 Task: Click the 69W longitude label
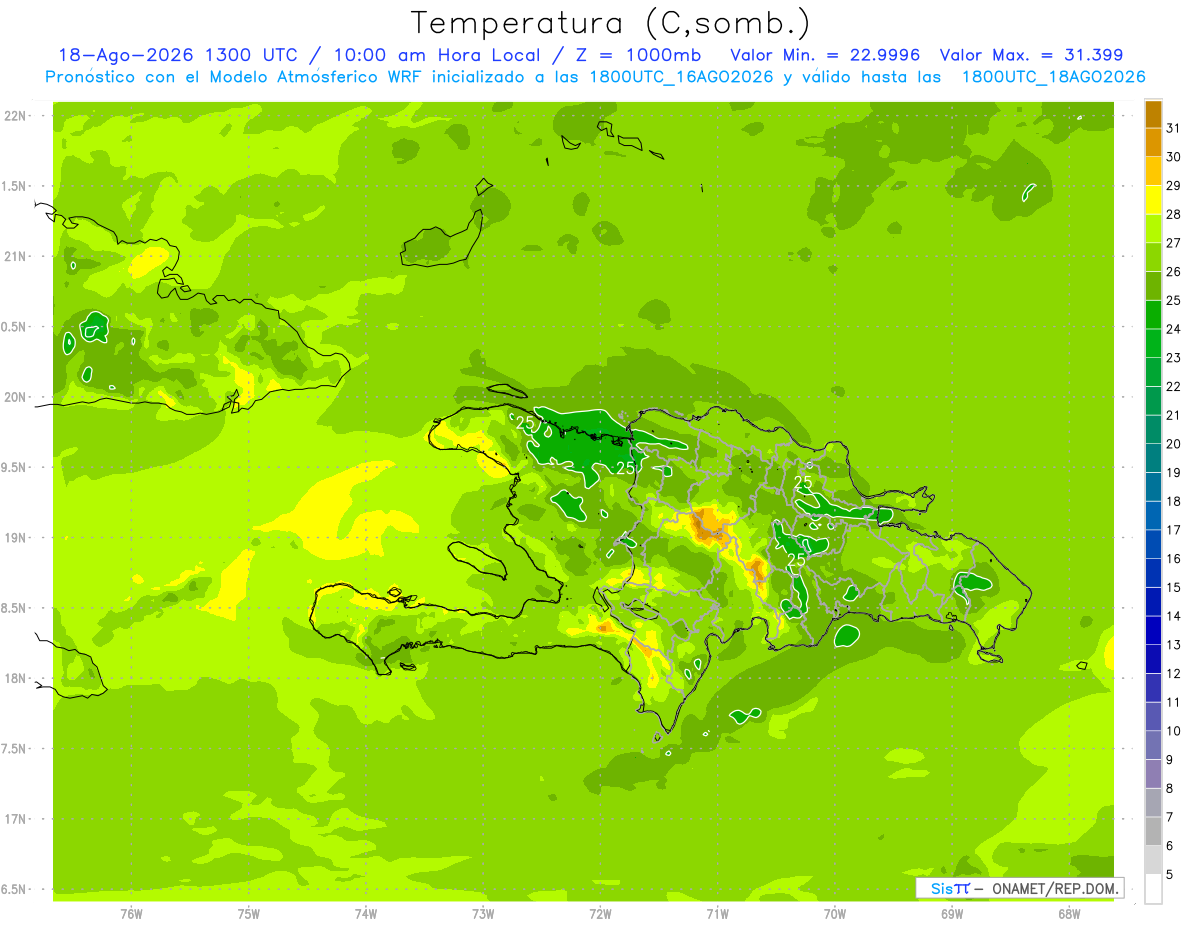[952, 913]
